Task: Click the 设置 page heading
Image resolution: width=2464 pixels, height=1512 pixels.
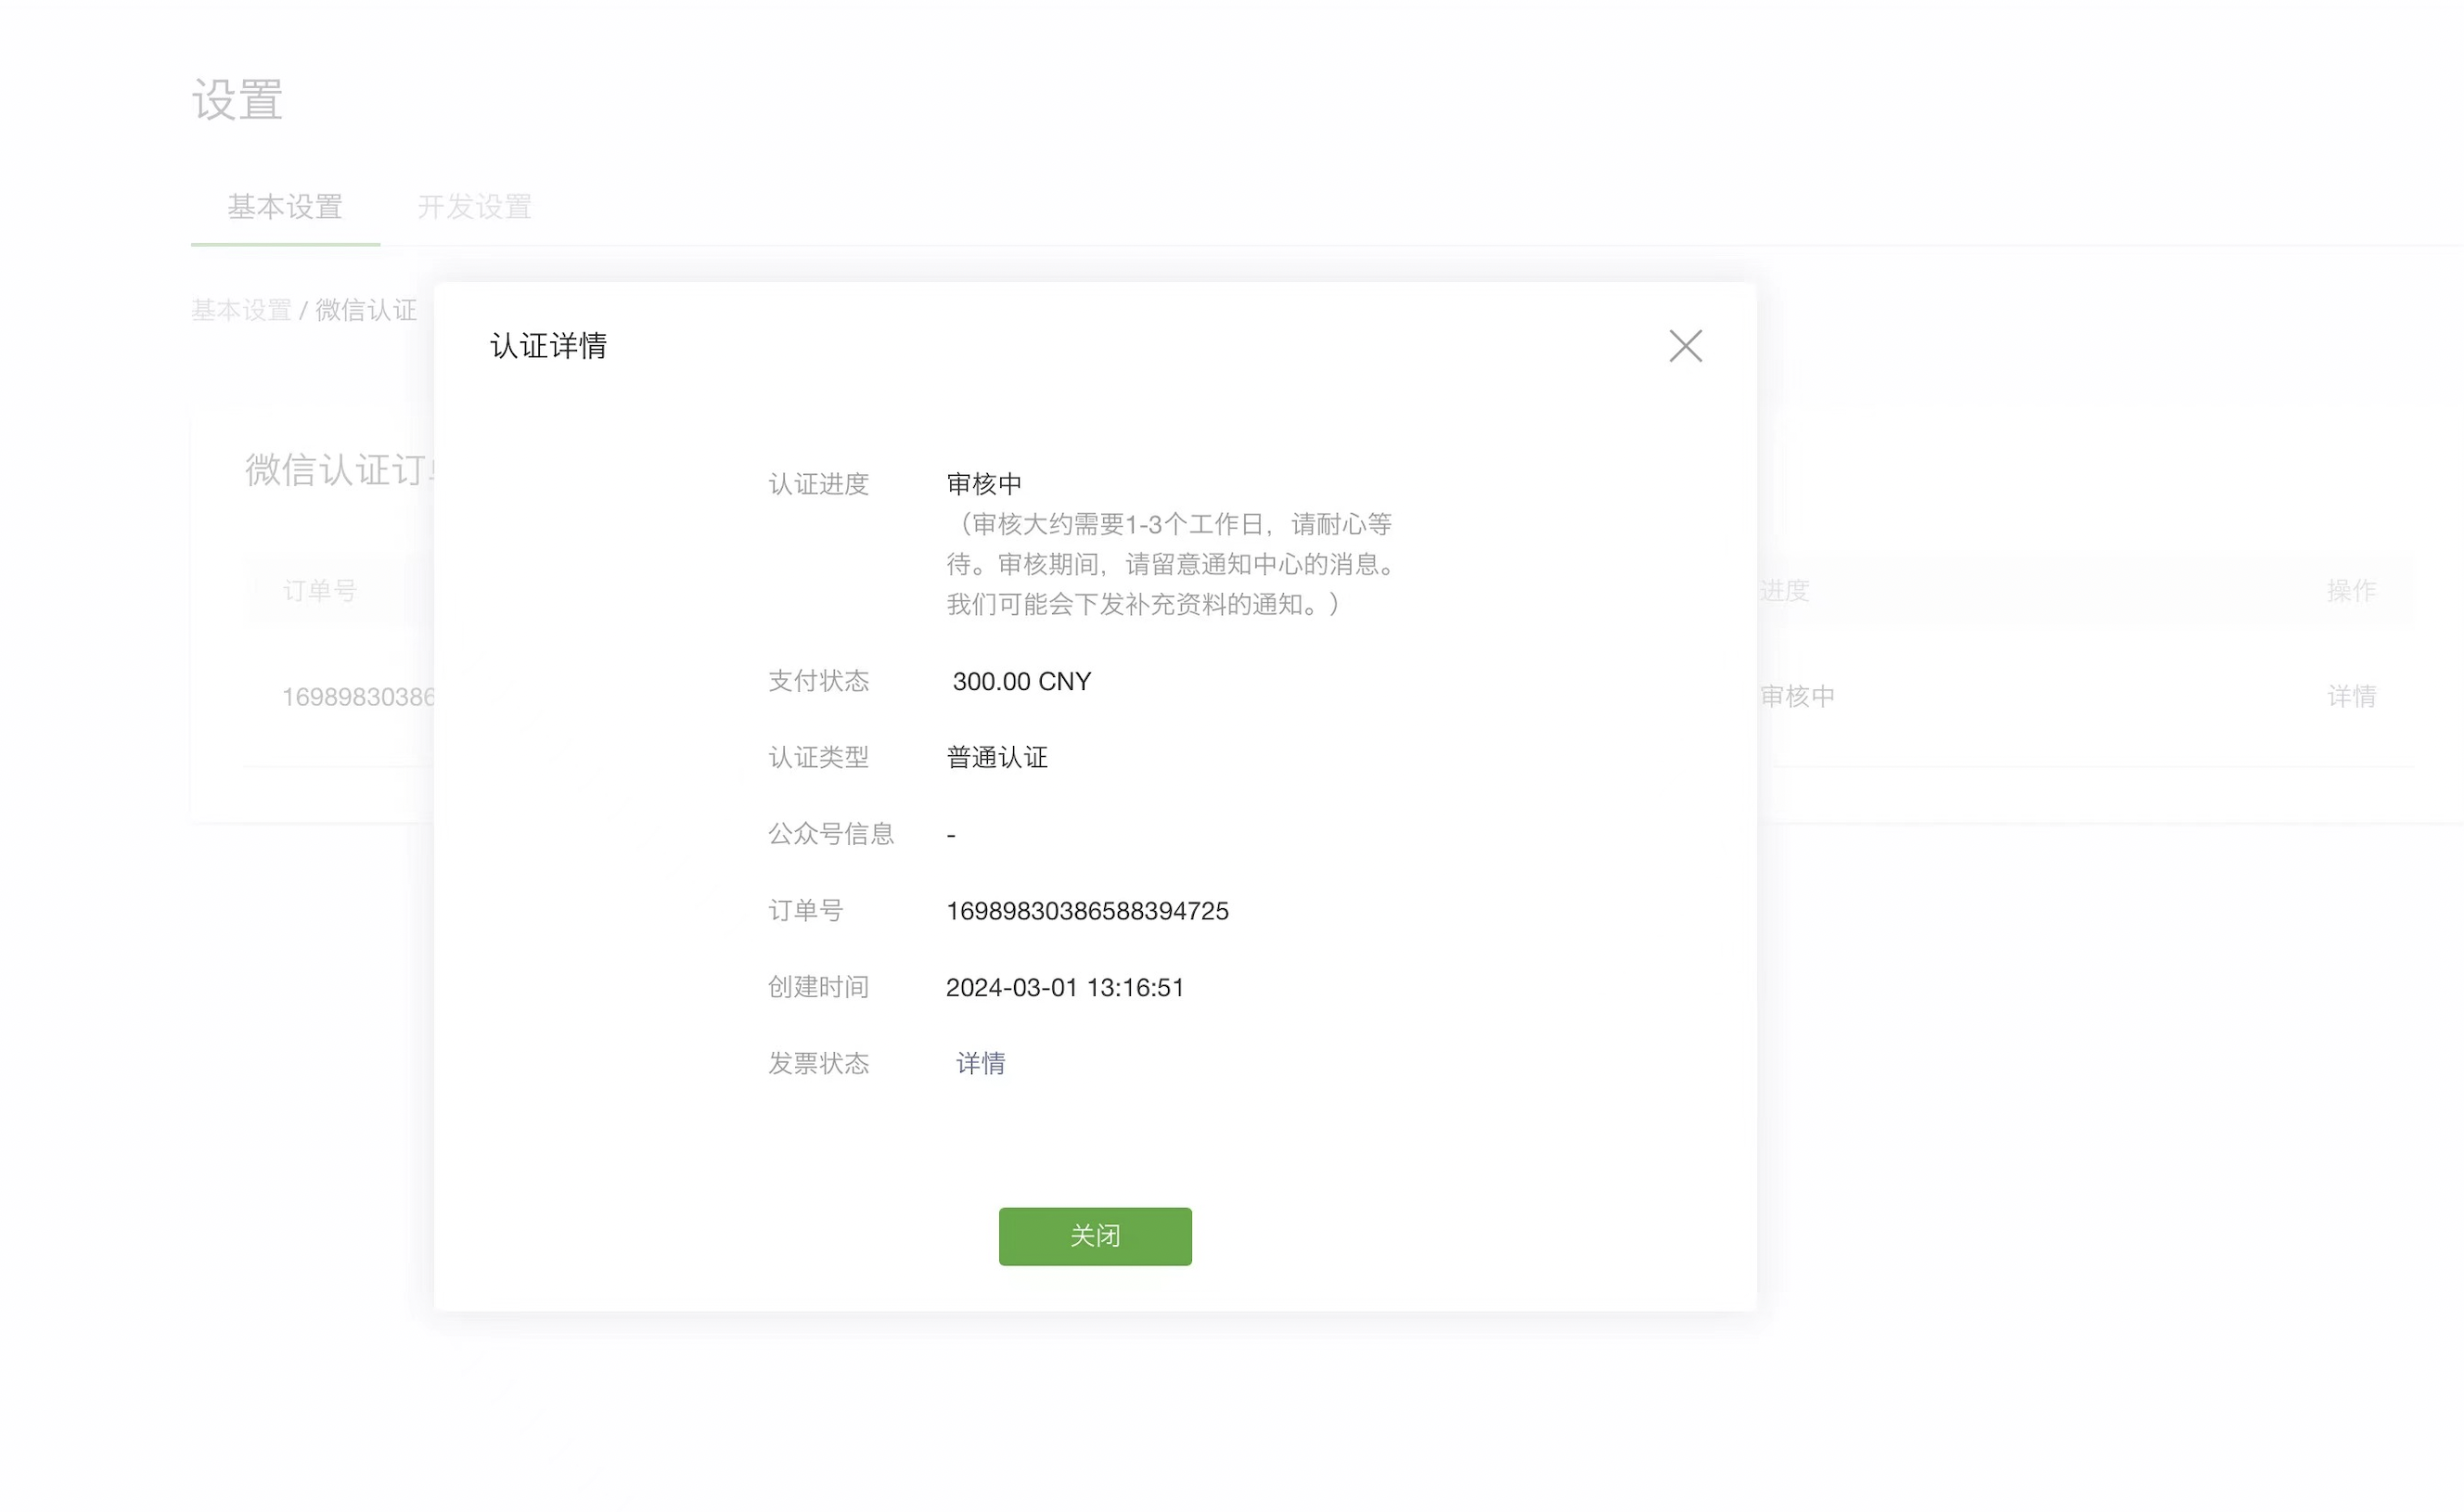Action: [237, 100]
